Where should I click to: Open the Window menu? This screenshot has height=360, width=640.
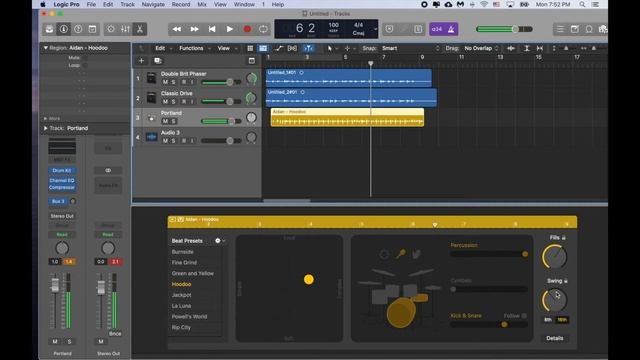244,4
